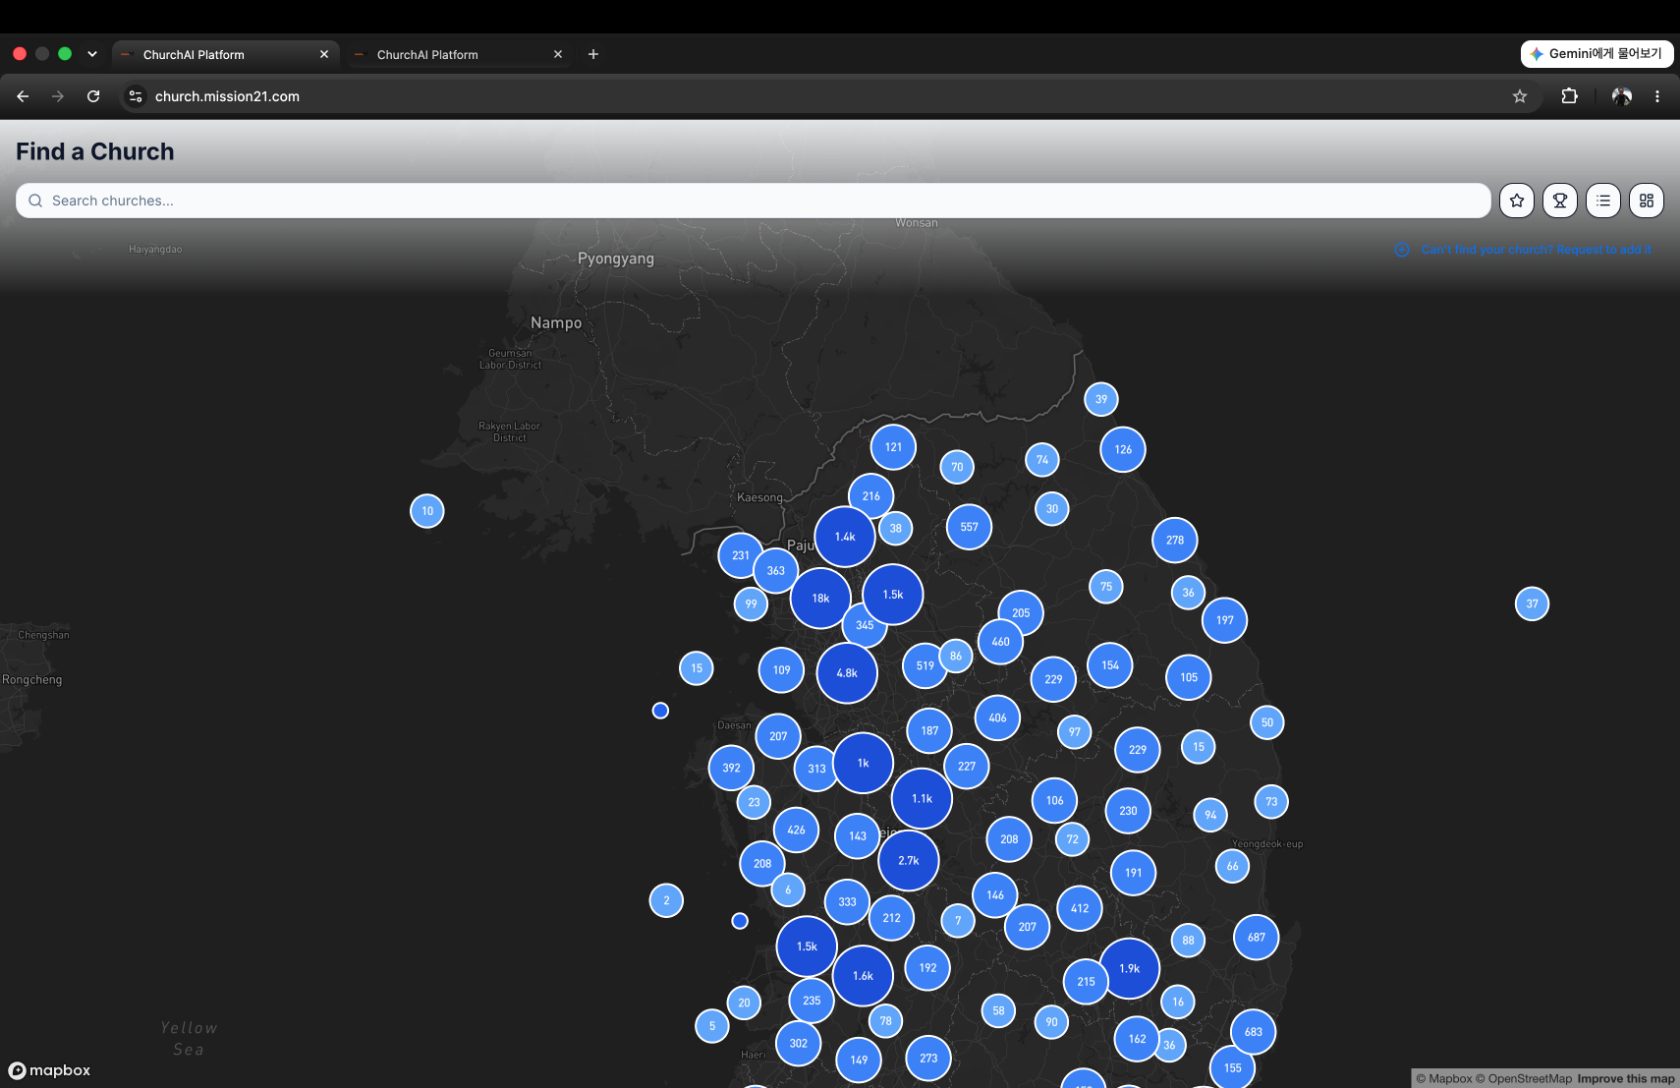Open the browser extensions puzzle icon
The height and width of the screenshot is (1088, 1680).
point(1569,96)
